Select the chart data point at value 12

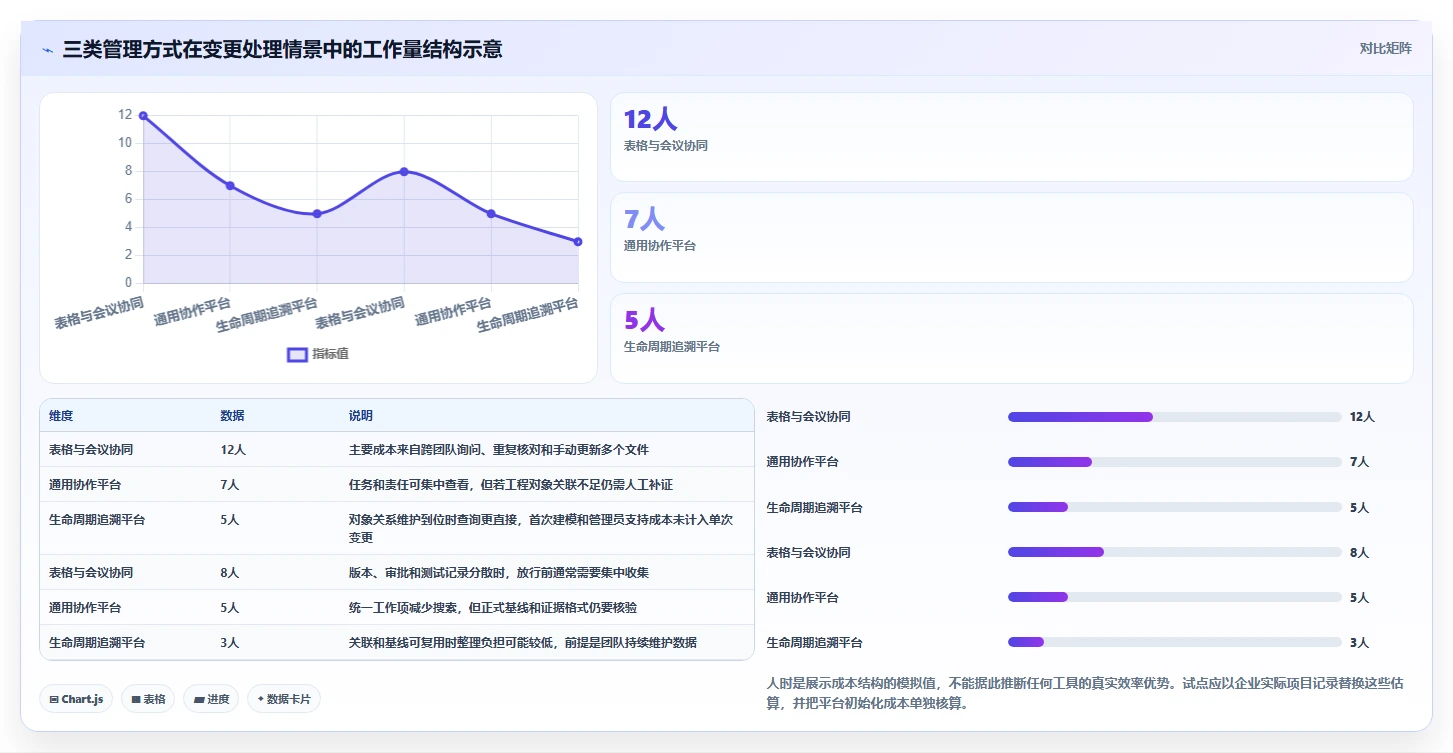[x=143, y=116]
